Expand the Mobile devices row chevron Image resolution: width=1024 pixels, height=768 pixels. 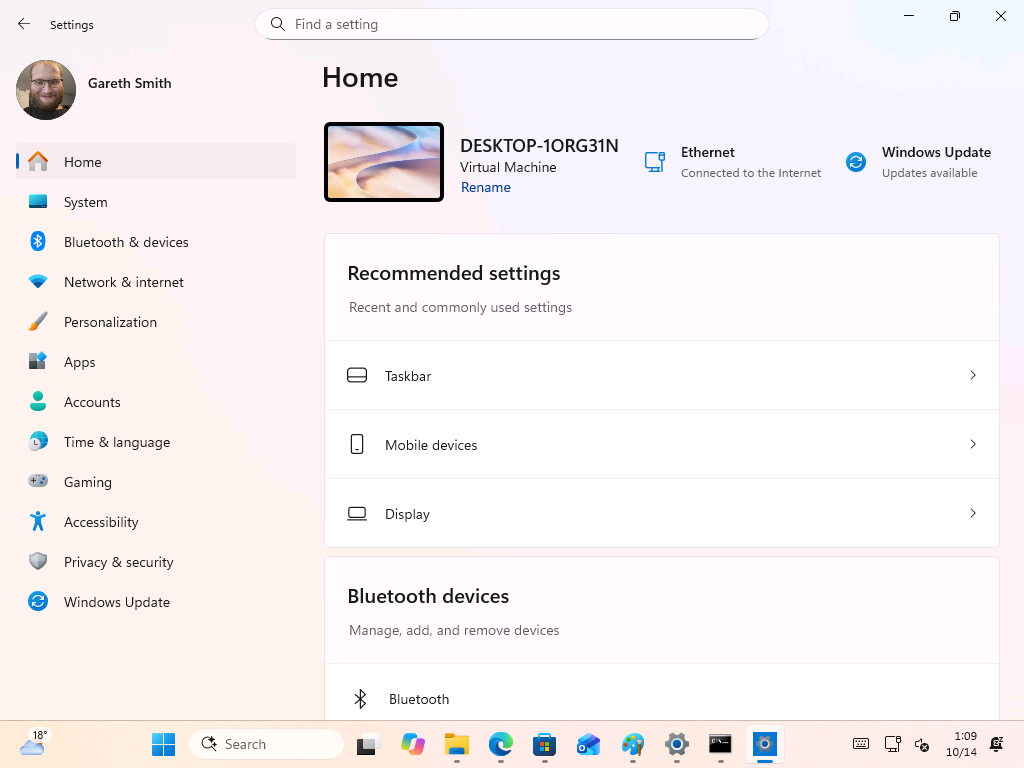(x=973, y=444)
